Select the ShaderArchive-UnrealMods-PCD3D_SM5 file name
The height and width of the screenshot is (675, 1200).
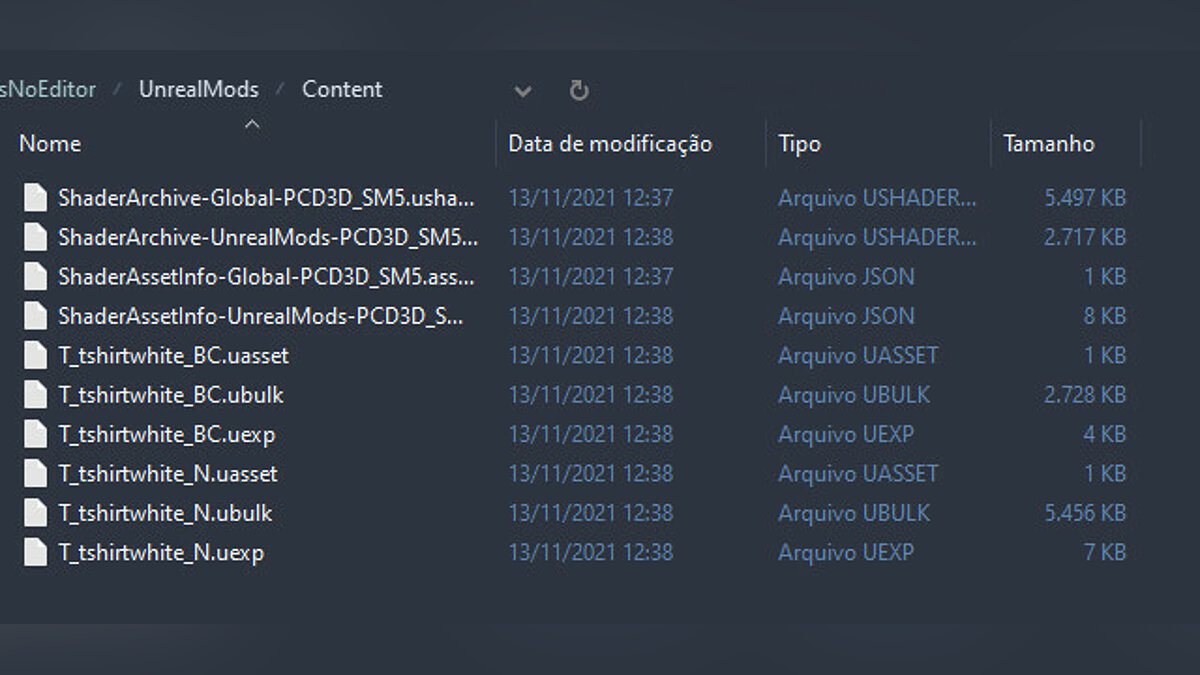point(268,237)
